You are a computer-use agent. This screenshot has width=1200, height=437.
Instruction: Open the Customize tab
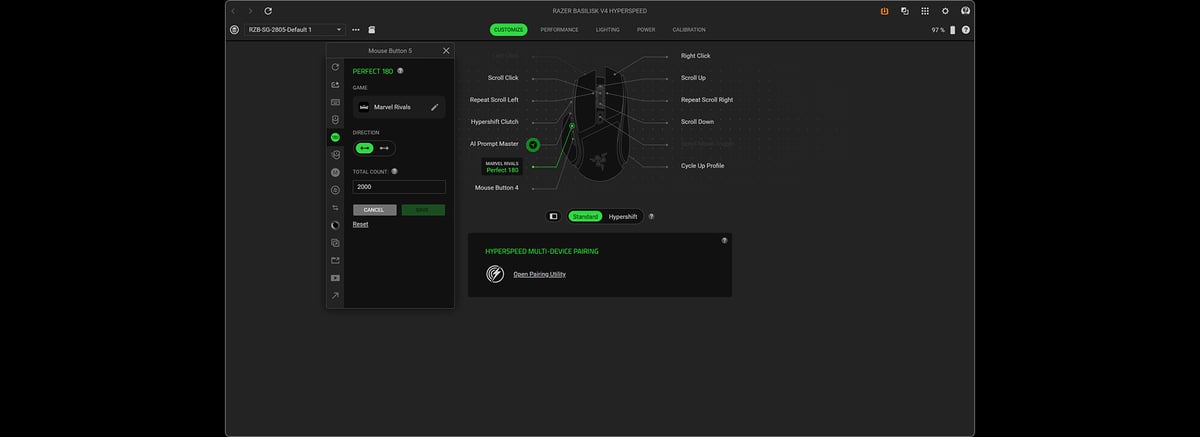509,30
